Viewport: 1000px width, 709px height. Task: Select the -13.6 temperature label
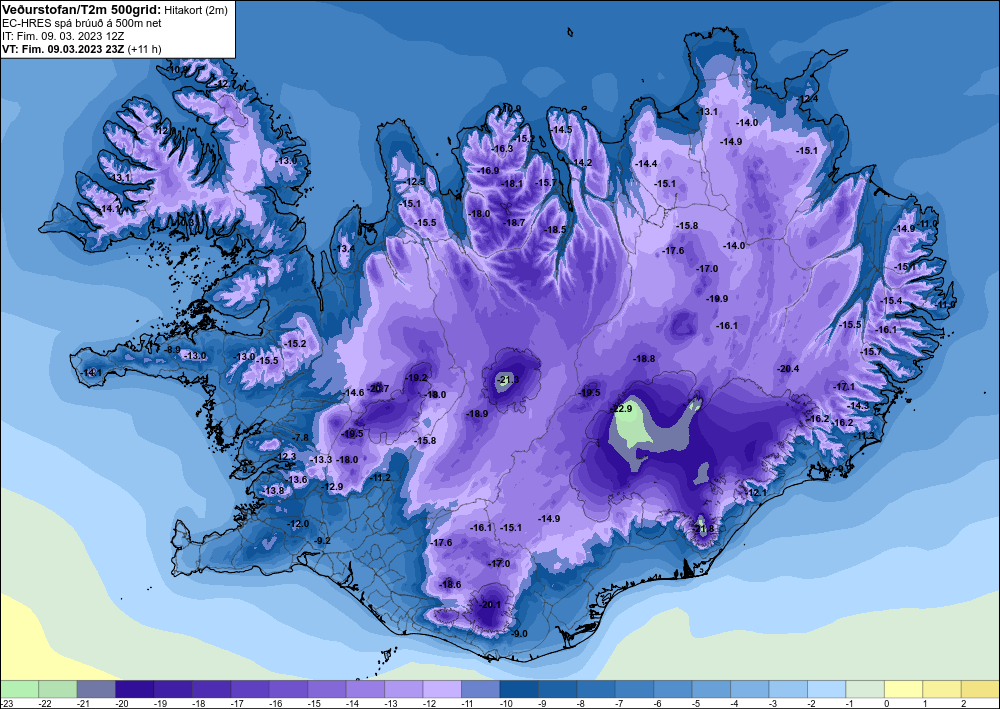click(296, 479)
